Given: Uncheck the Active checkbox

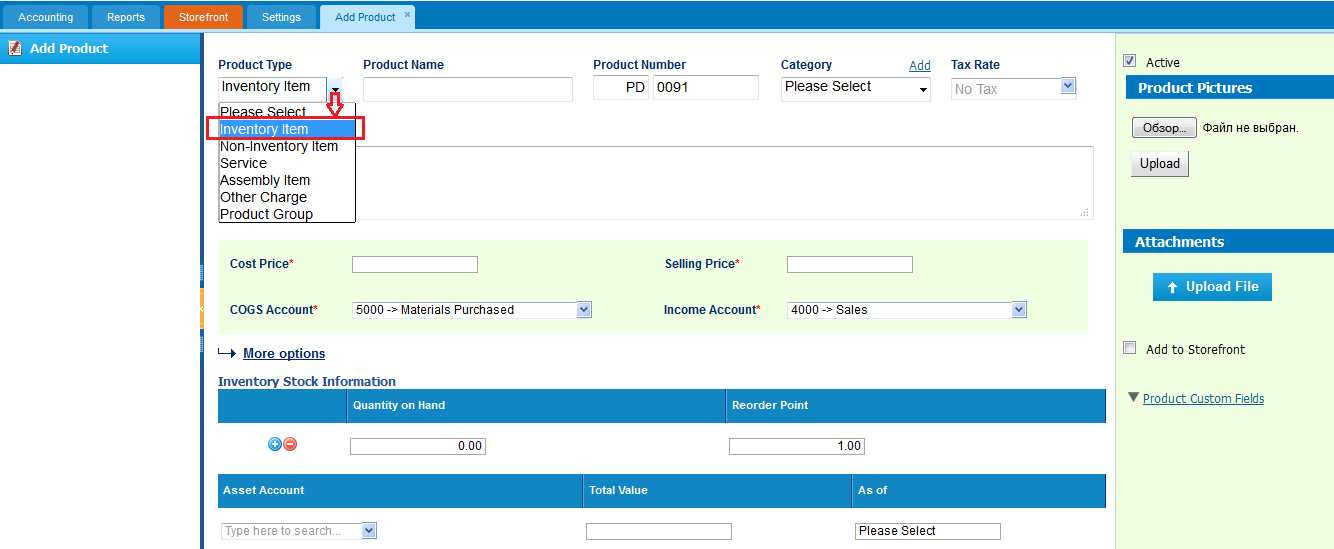Looking at the screenshot, I should (1130, 61).
